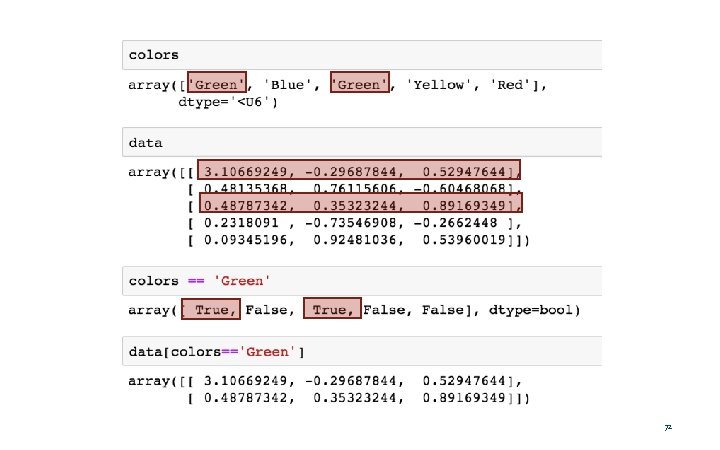
Task: Click 0.89169349 in the data[colors=='Green'] output
Action: [x=464, y=398]
